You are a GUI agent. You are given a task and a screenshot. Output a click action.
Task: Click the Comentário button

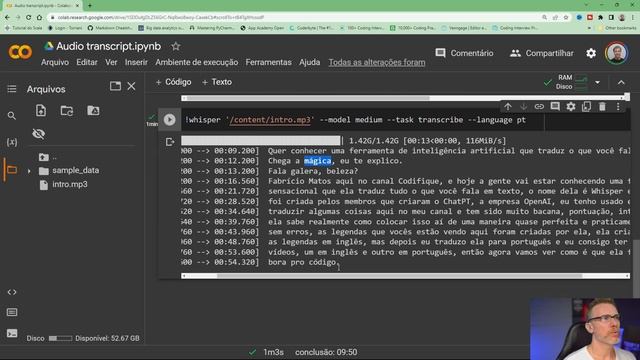[464, 53]
